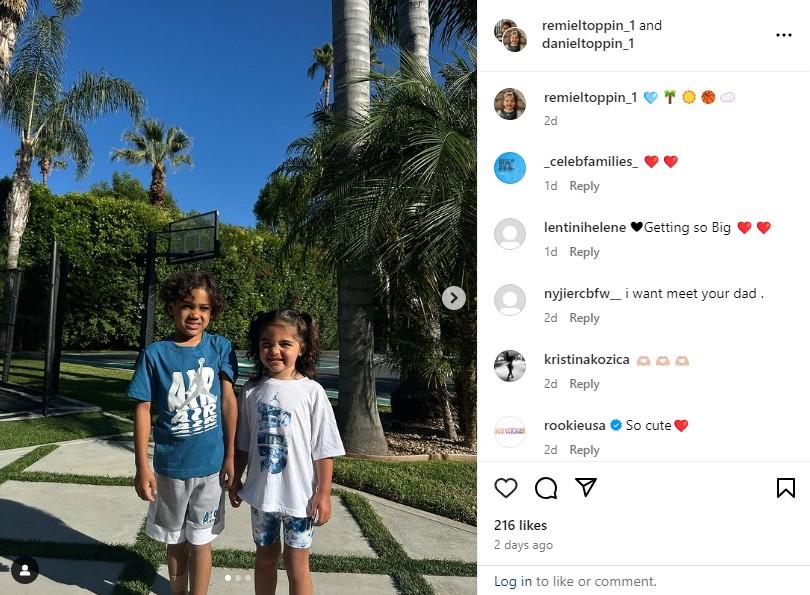View who liked via 216 likes

point(520,525)
